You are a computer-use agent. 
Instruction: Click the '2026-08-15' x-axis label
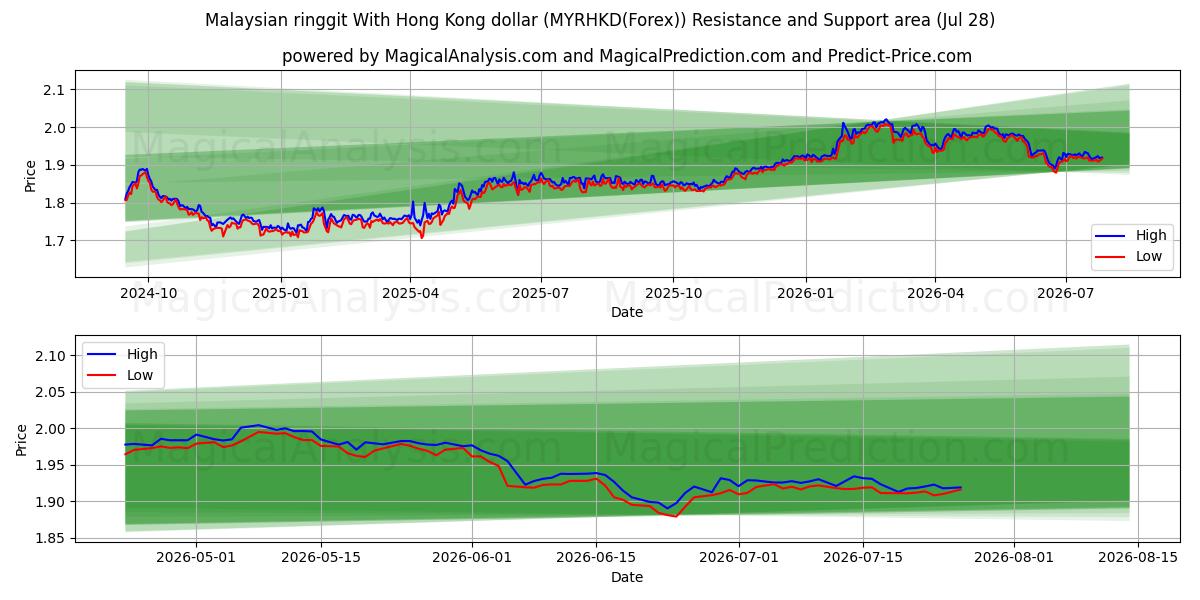(1138, 557)
